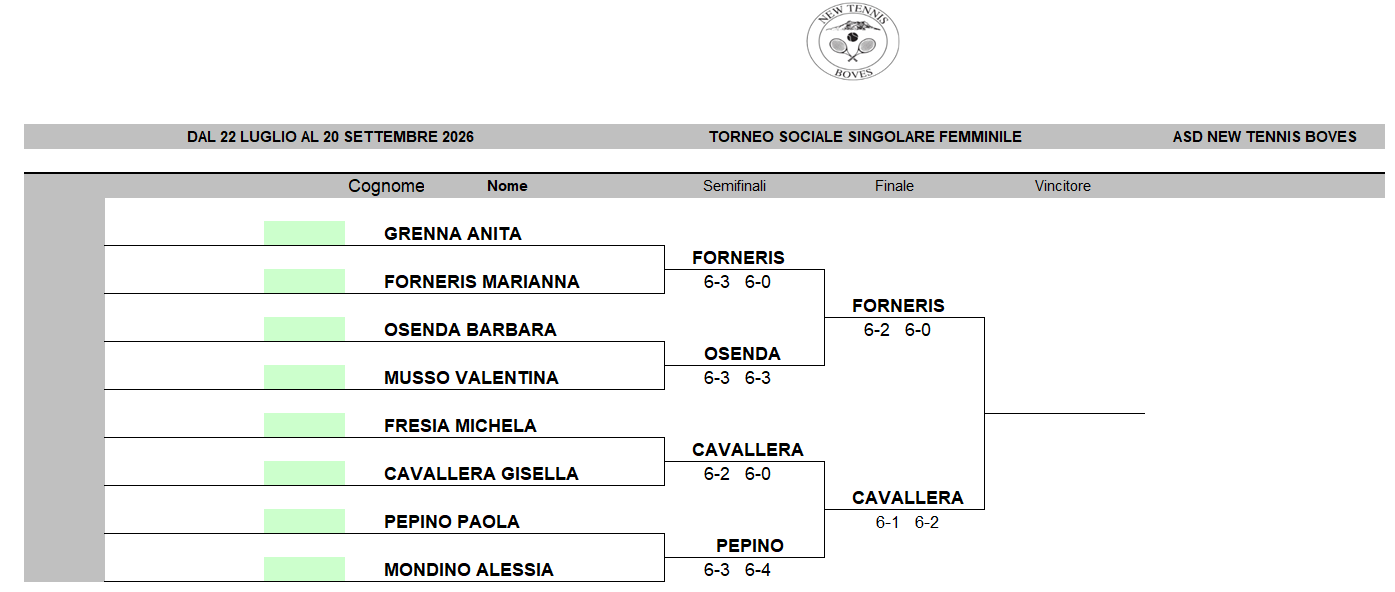Click the Semifinali column header
This screenshot has height=592, width=1395.
734,186
